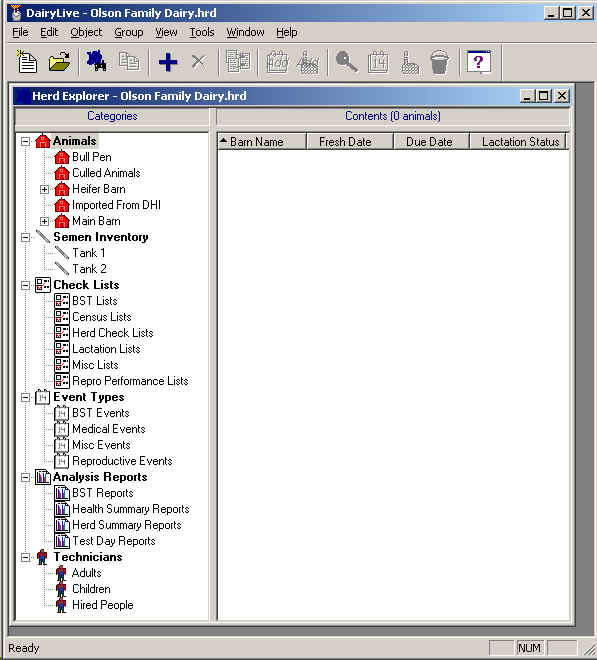597x660 pixels.
Task: Select Children under Technicians
Action: [x=91, y=589]
